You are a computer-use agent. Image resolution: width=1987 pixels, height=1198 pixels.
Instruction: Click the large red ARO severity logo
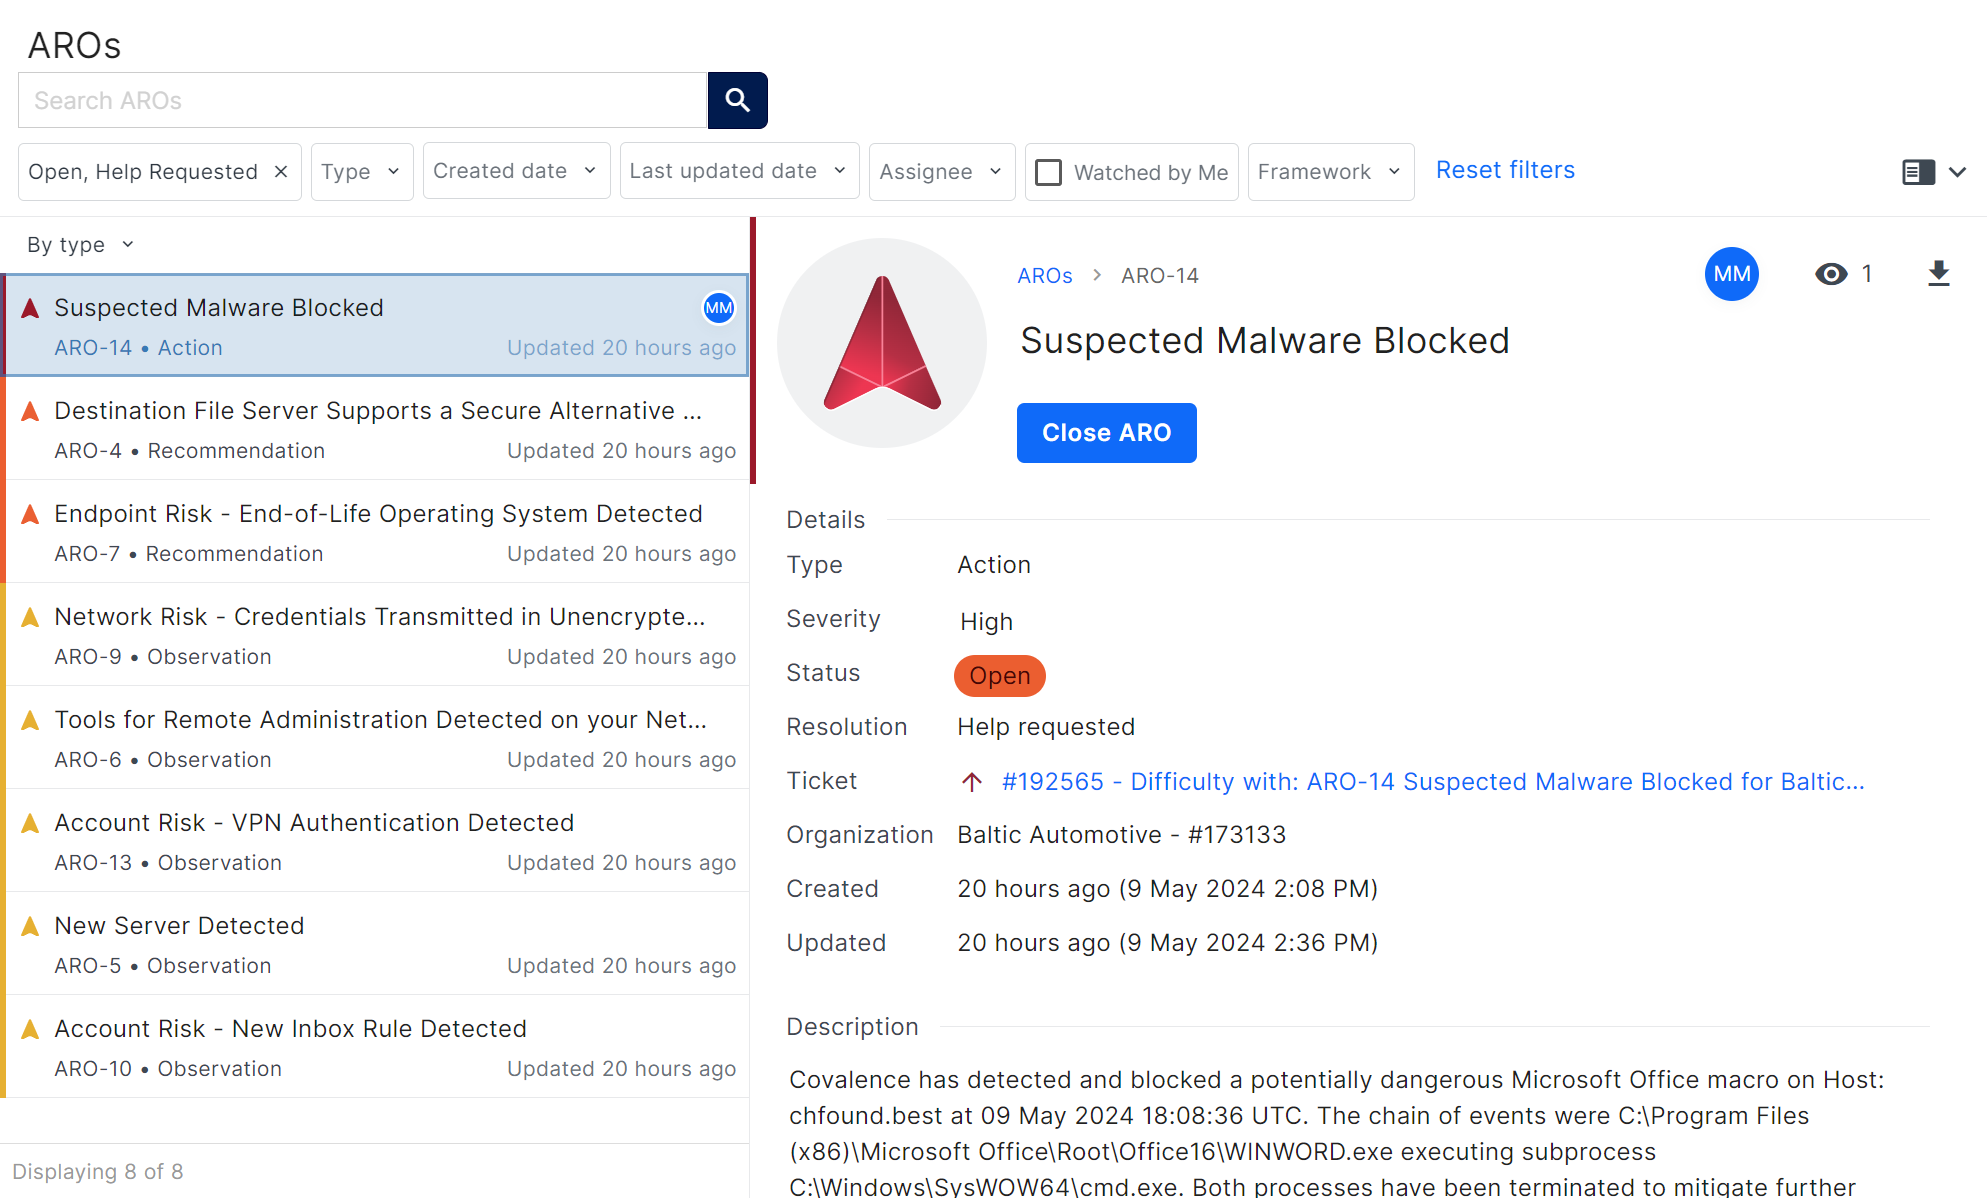(x=882, y=343)
